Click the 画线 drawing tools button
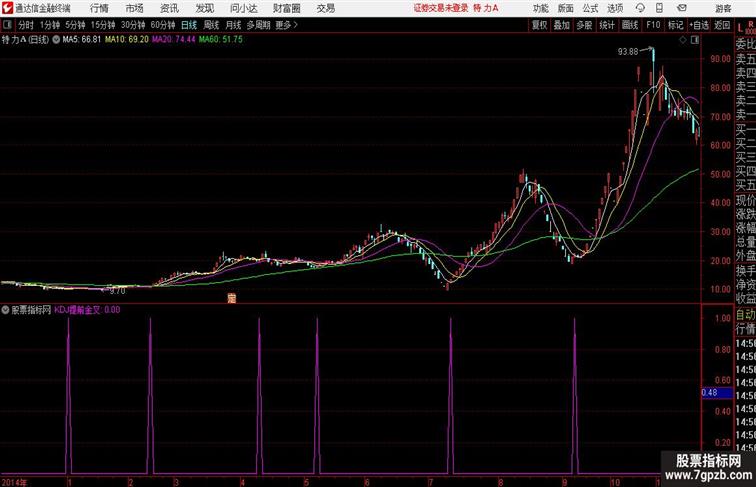Screen dimensions: 756x487 630,25
